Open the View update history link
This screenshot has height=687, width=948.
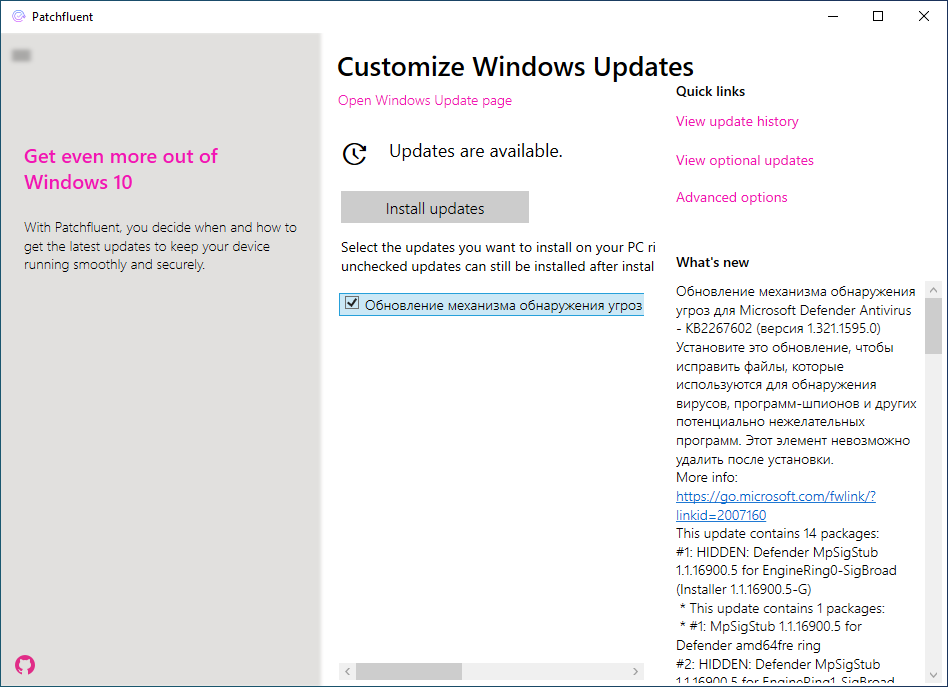(x=737, y=122)
